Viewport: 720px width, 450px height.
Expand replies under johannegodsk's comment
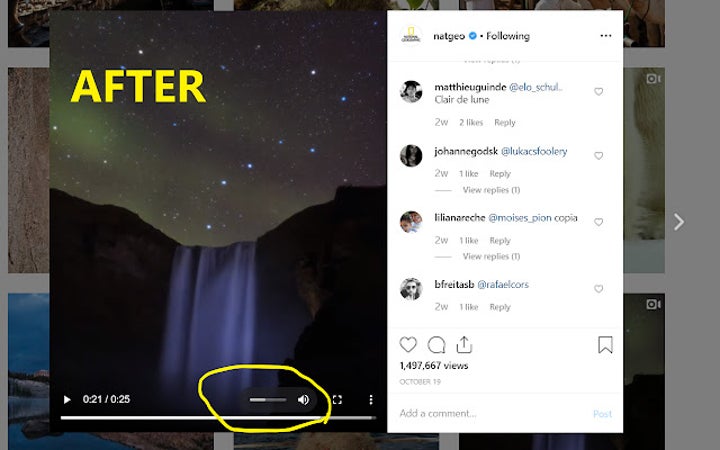point(491,190)
